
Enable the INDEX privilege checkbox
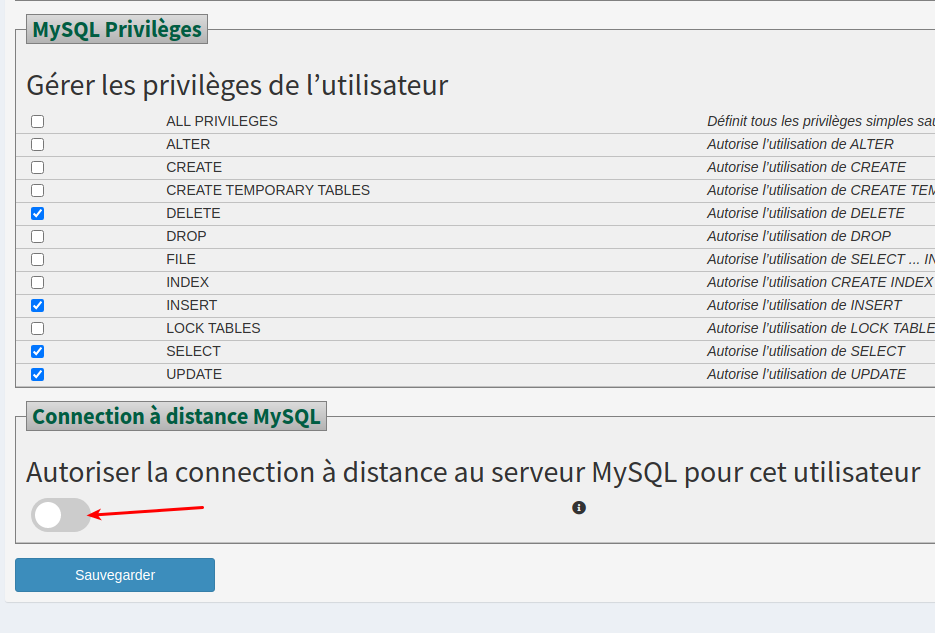pyautogui.click(x=38, y=283)
